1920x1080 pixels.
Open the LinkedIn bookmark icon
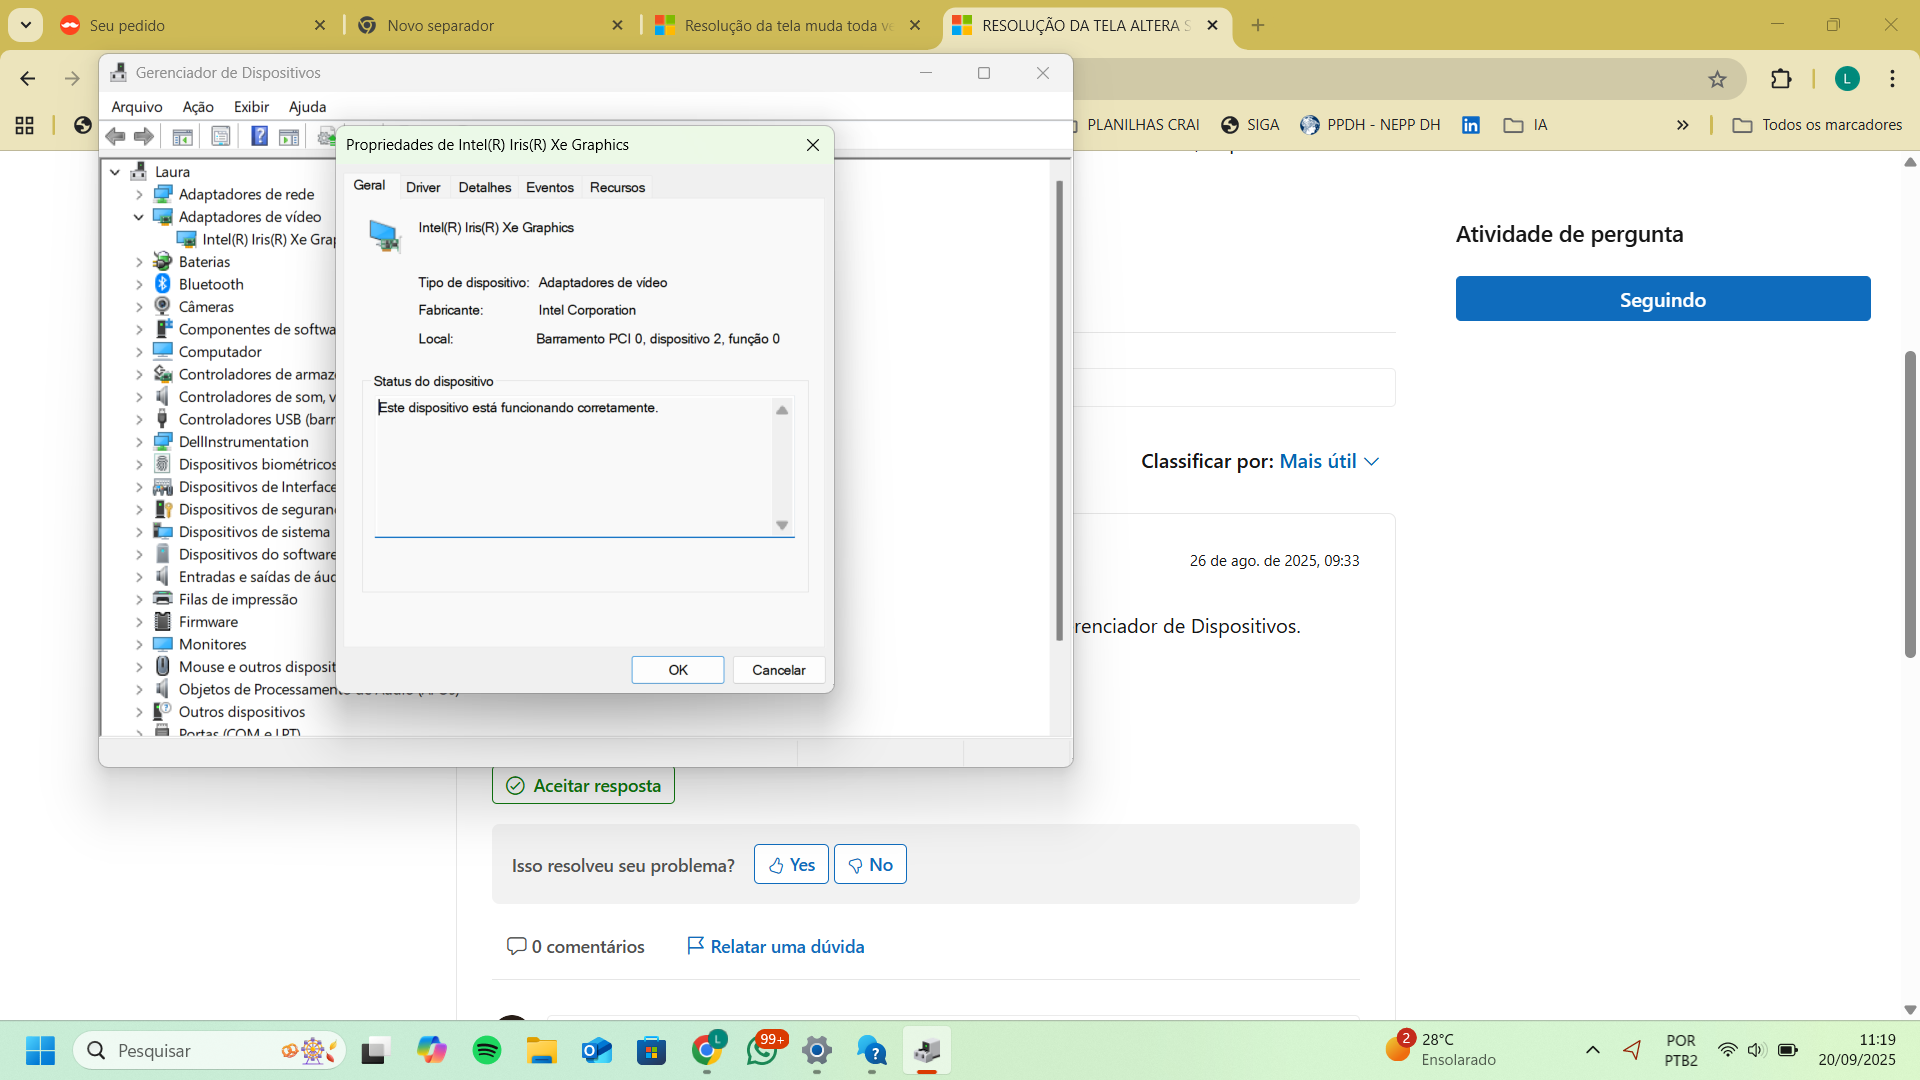click(x=1471, y=125)
